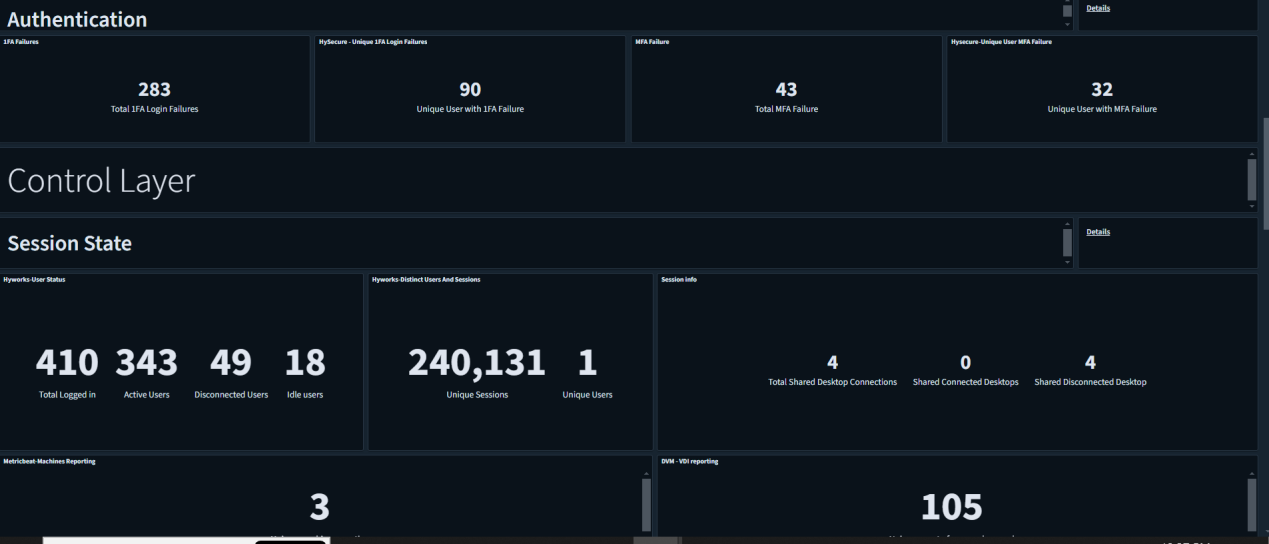The height and width of the screenshot is (544, 1269).
Task: Select the 90 Unique User 1FA Failure metric
Action: (470, 90)
